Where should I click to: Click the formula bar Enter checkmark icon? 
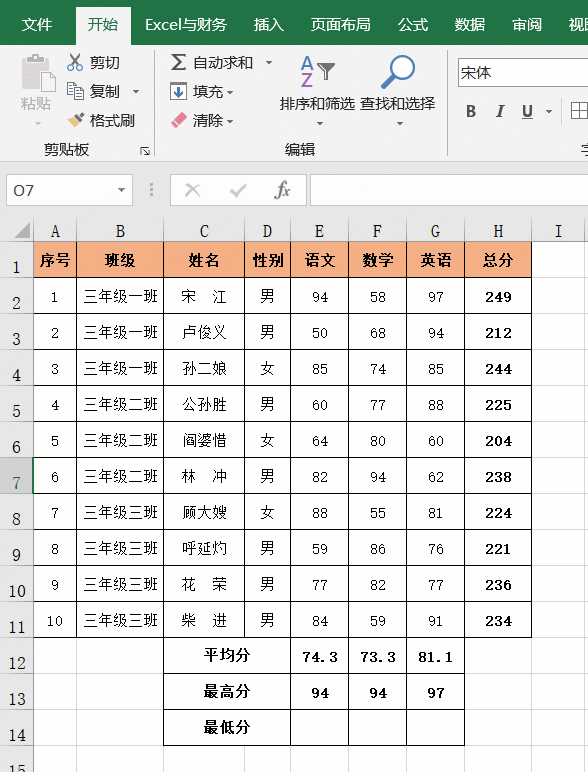coord(238,190)
